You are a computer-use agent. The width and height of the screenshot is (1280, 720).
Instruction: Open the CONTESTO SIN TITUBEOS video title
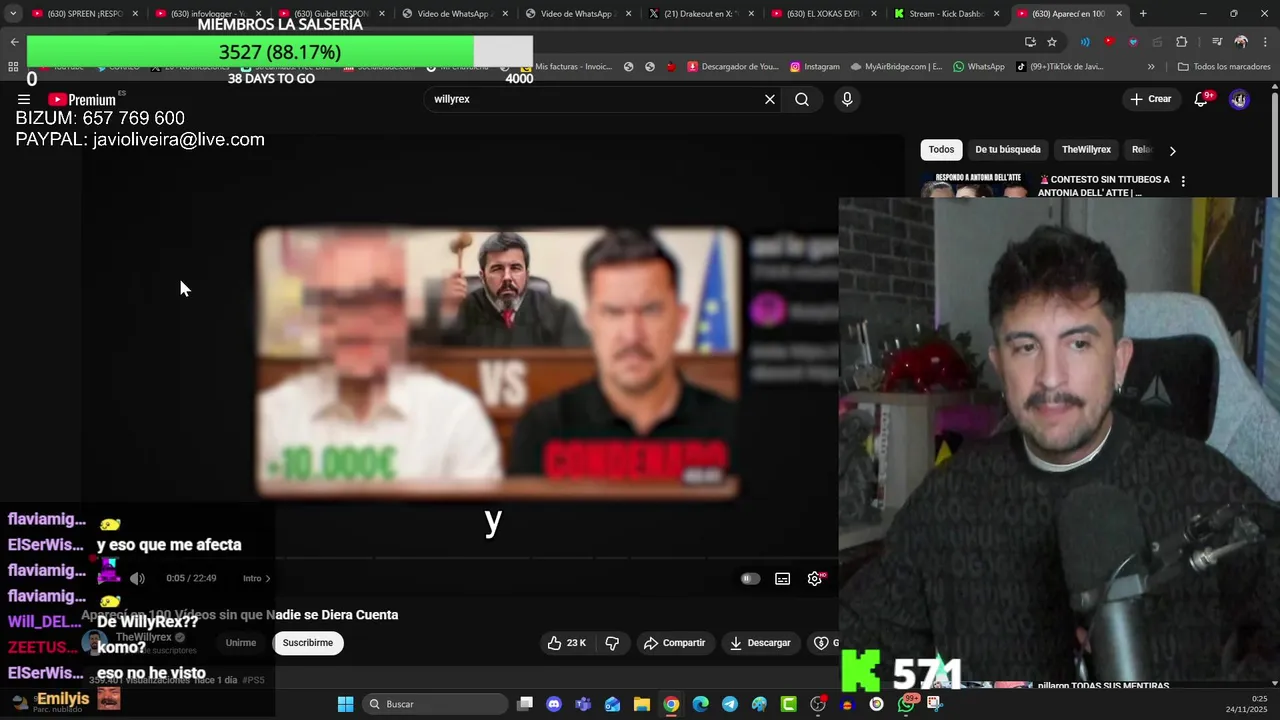(1104, 185)
